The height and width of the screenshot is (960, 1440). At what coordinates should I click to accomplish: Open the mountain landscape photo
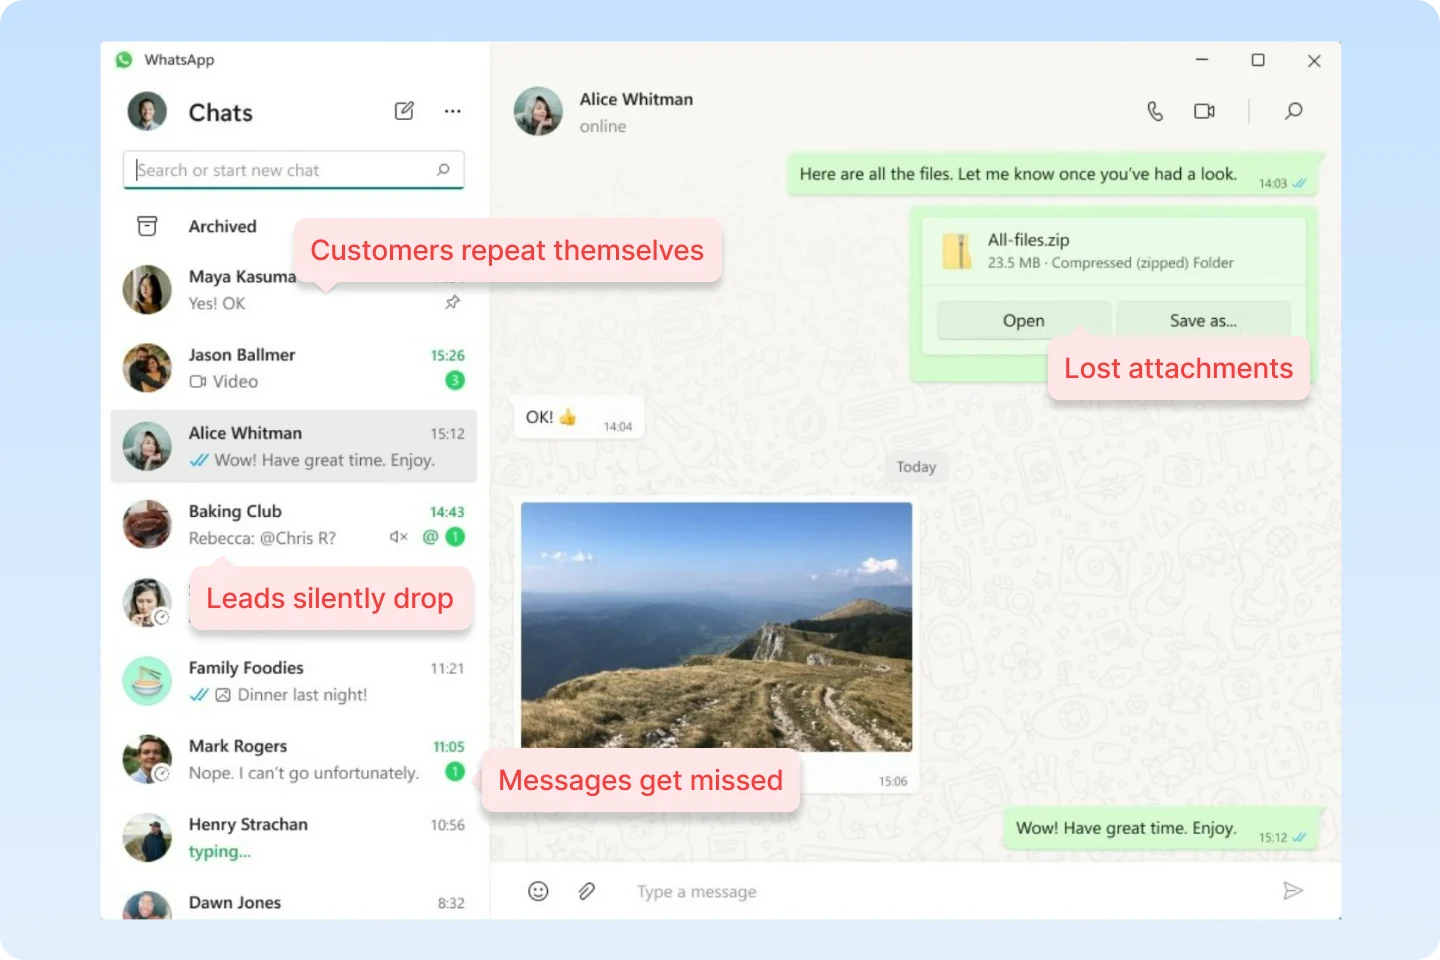(716, 626)
